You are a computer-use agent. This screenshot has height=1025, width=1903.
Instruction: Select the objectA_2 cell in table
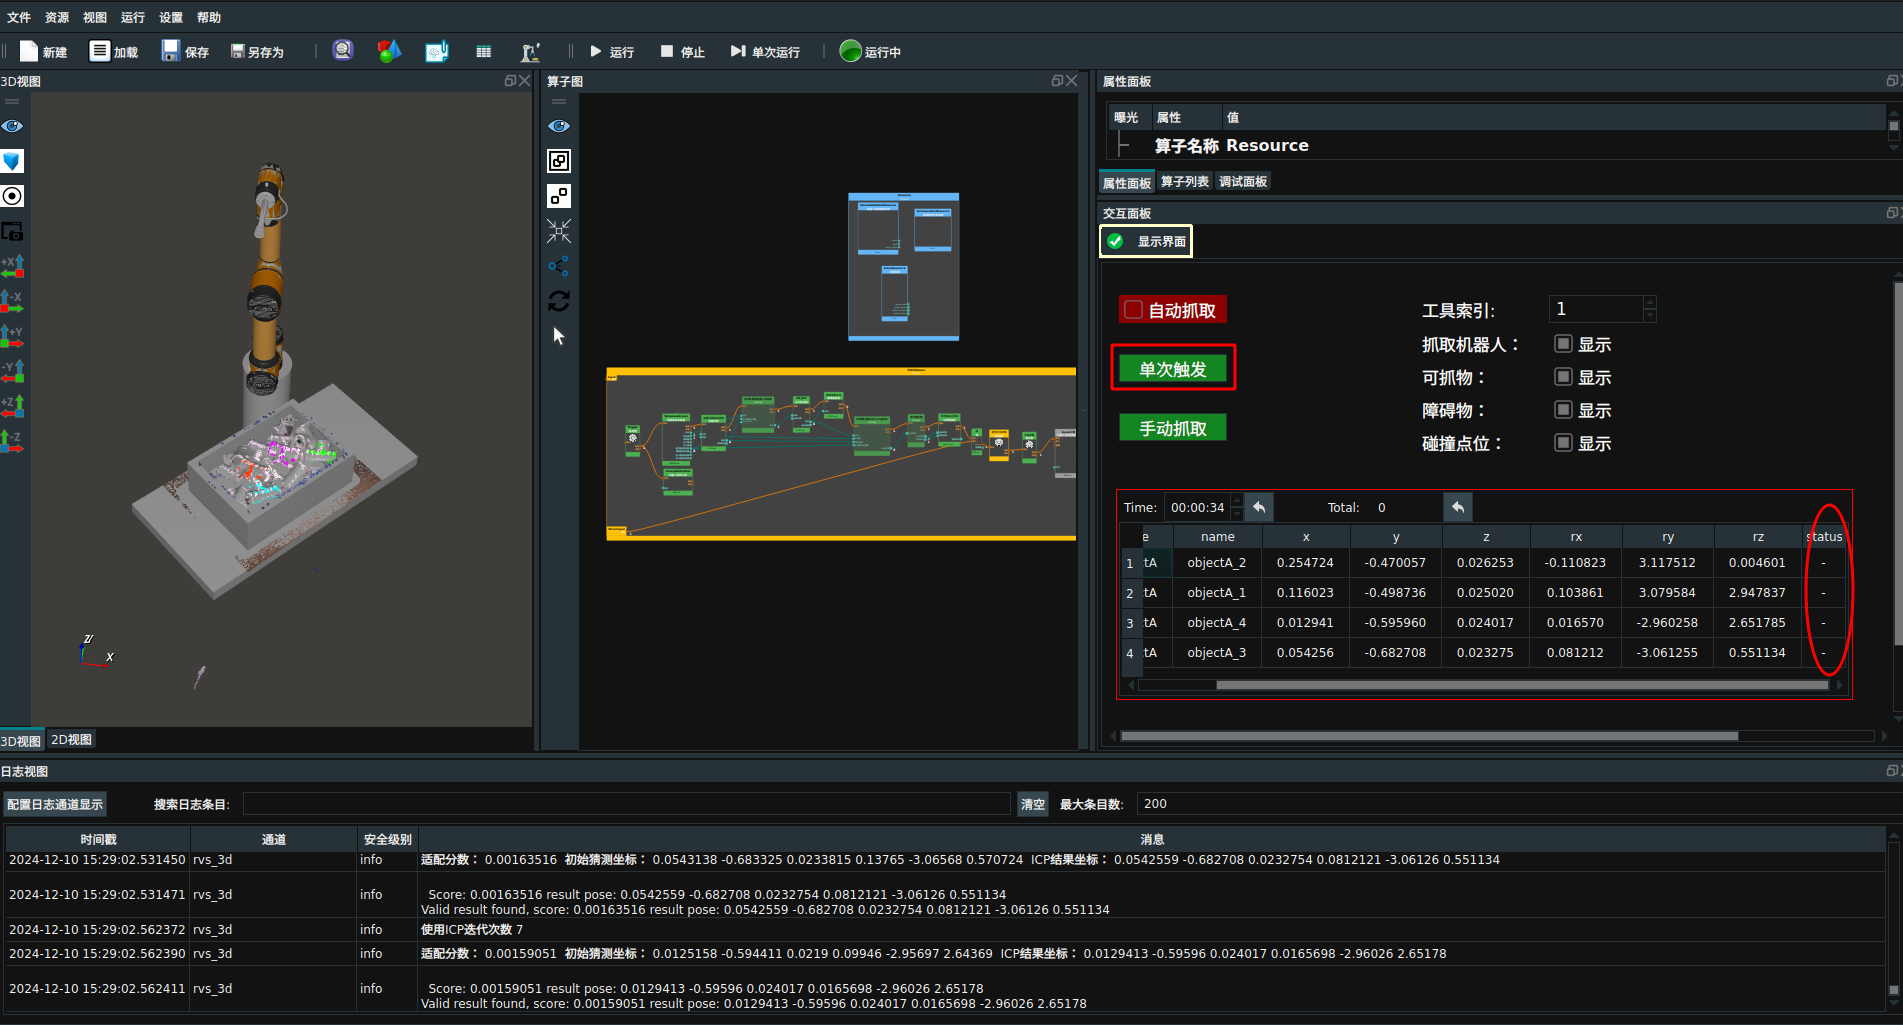1217,563
